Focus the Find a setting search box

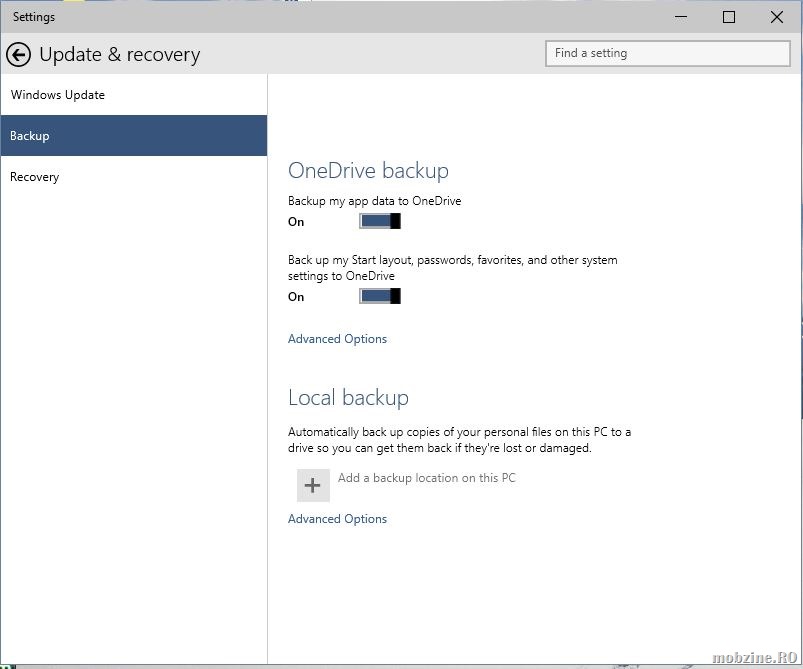pos(668,53)
